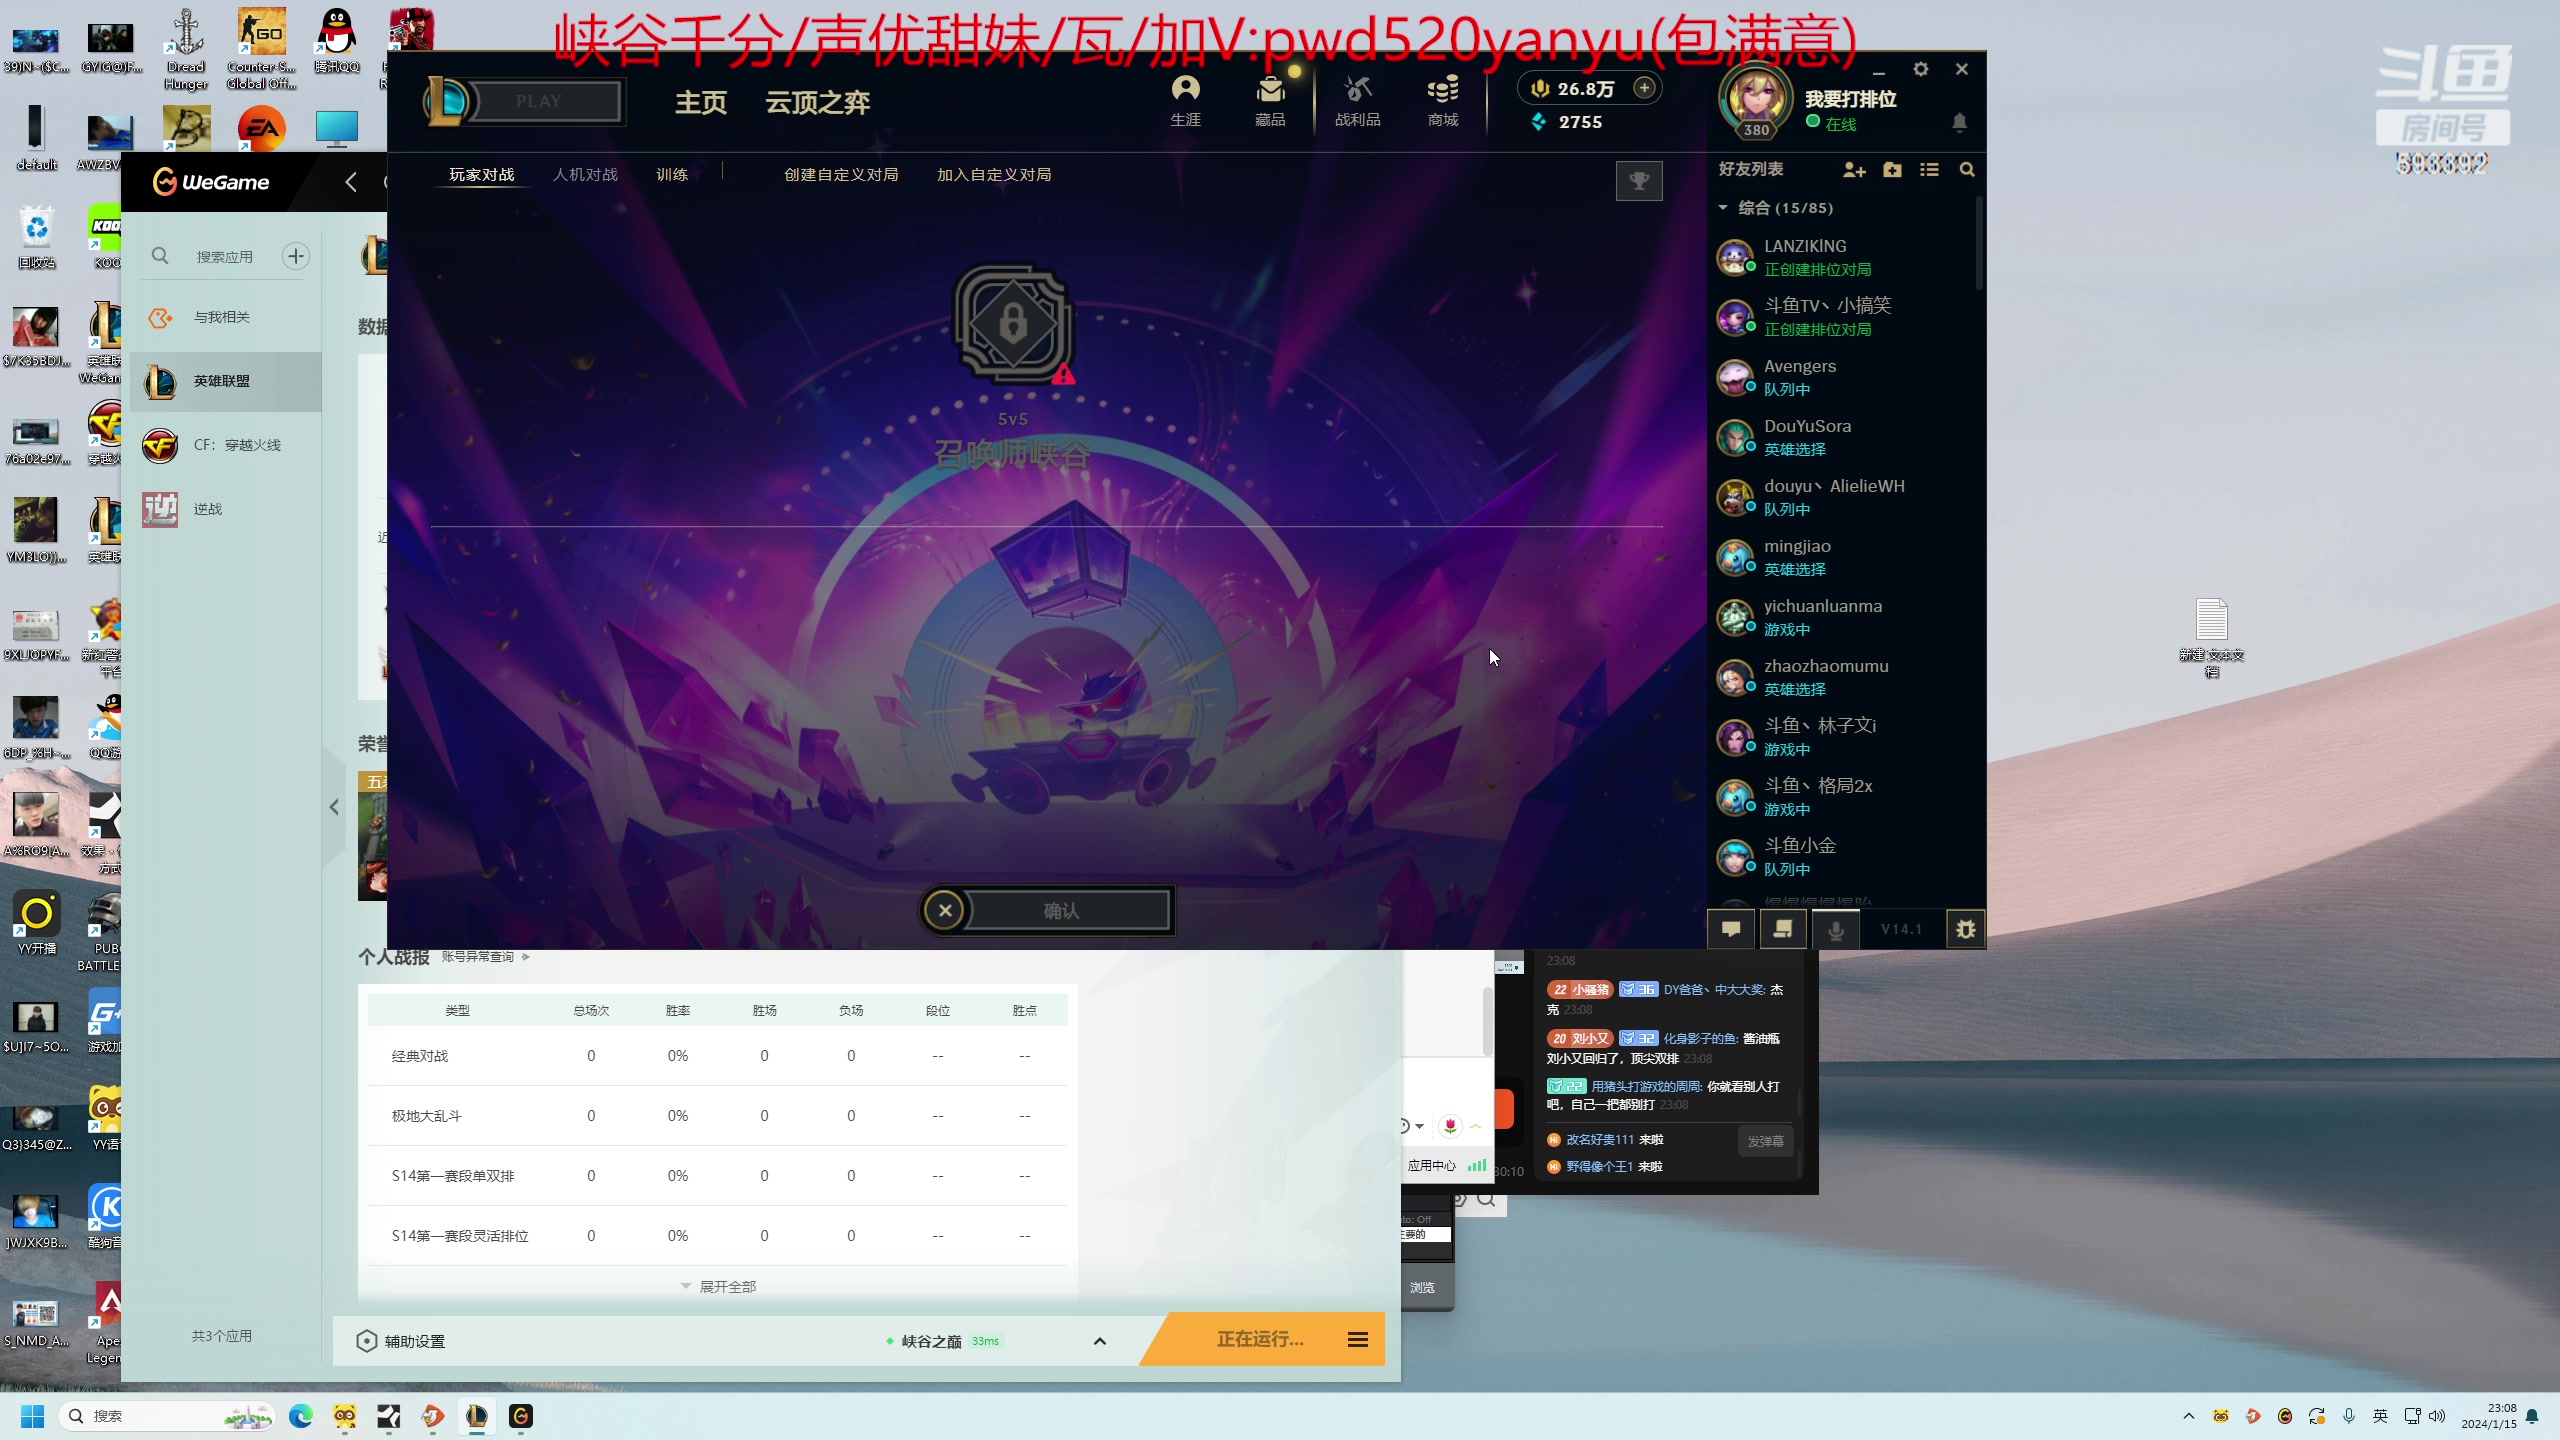Click the WeGame logo
The width and height of the screenshot is (2560, 1440).
211,182
